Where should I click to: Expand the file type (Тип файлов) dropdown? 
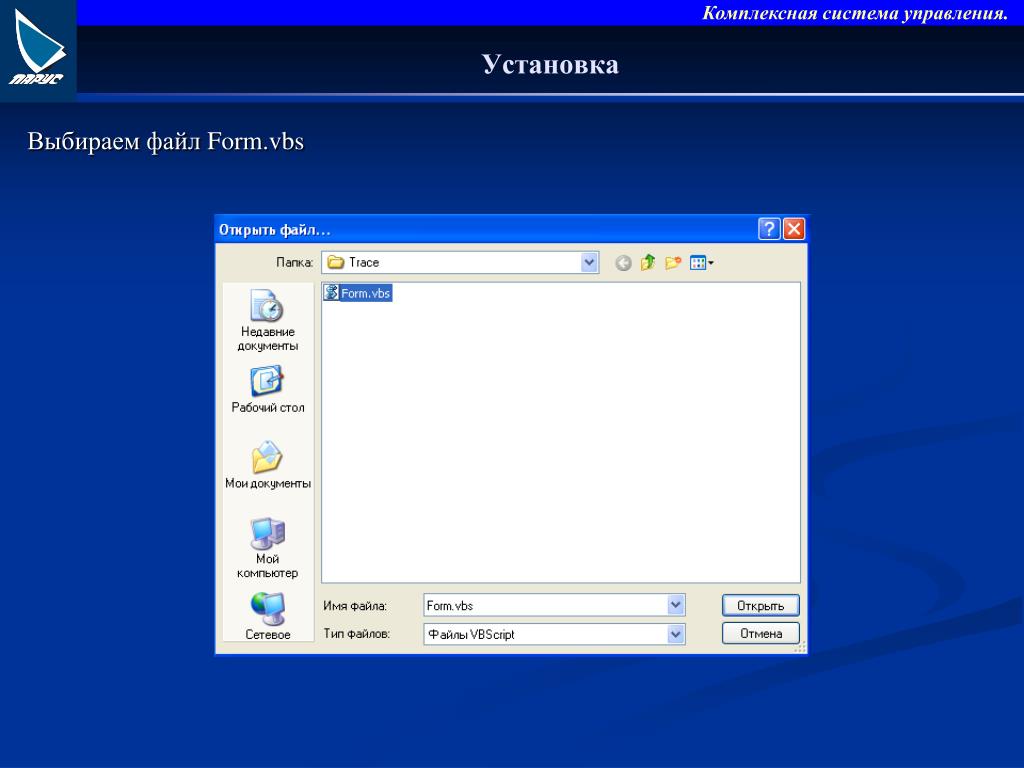click(676, 634)
